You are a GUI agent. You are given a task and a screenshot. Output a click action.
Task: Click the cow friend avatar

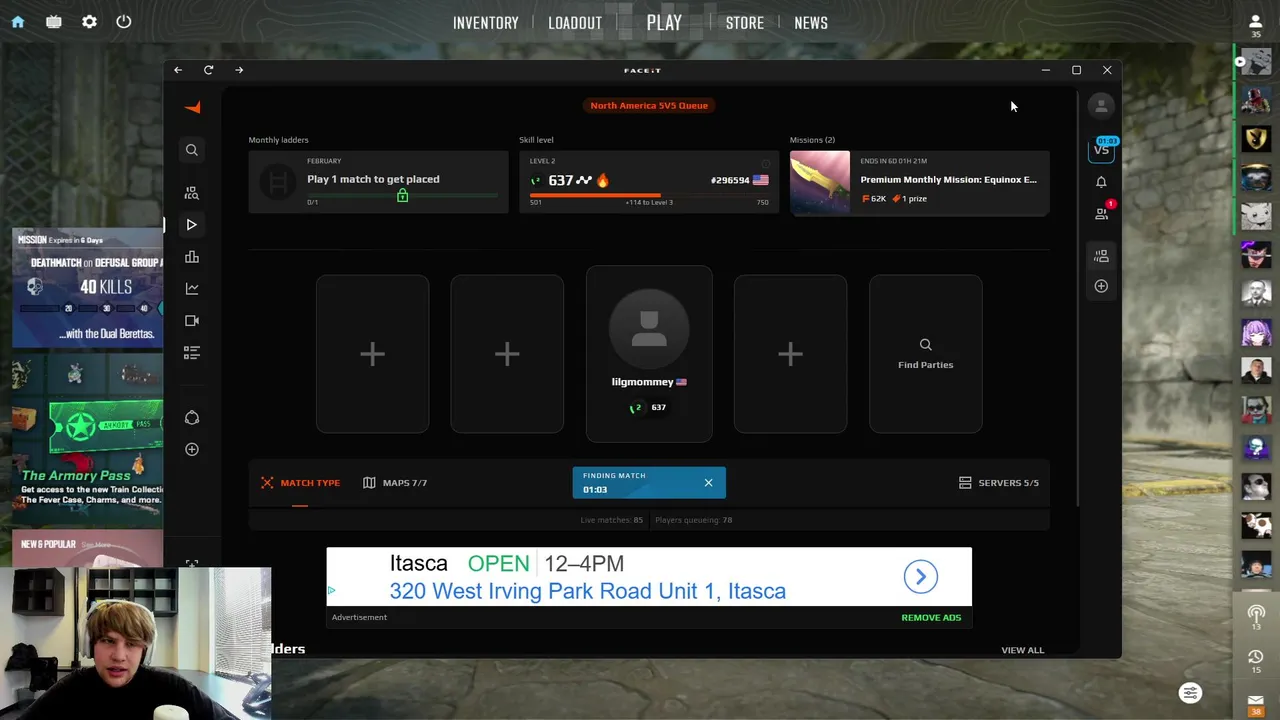pyautogui.click(x=1256, y=524)
